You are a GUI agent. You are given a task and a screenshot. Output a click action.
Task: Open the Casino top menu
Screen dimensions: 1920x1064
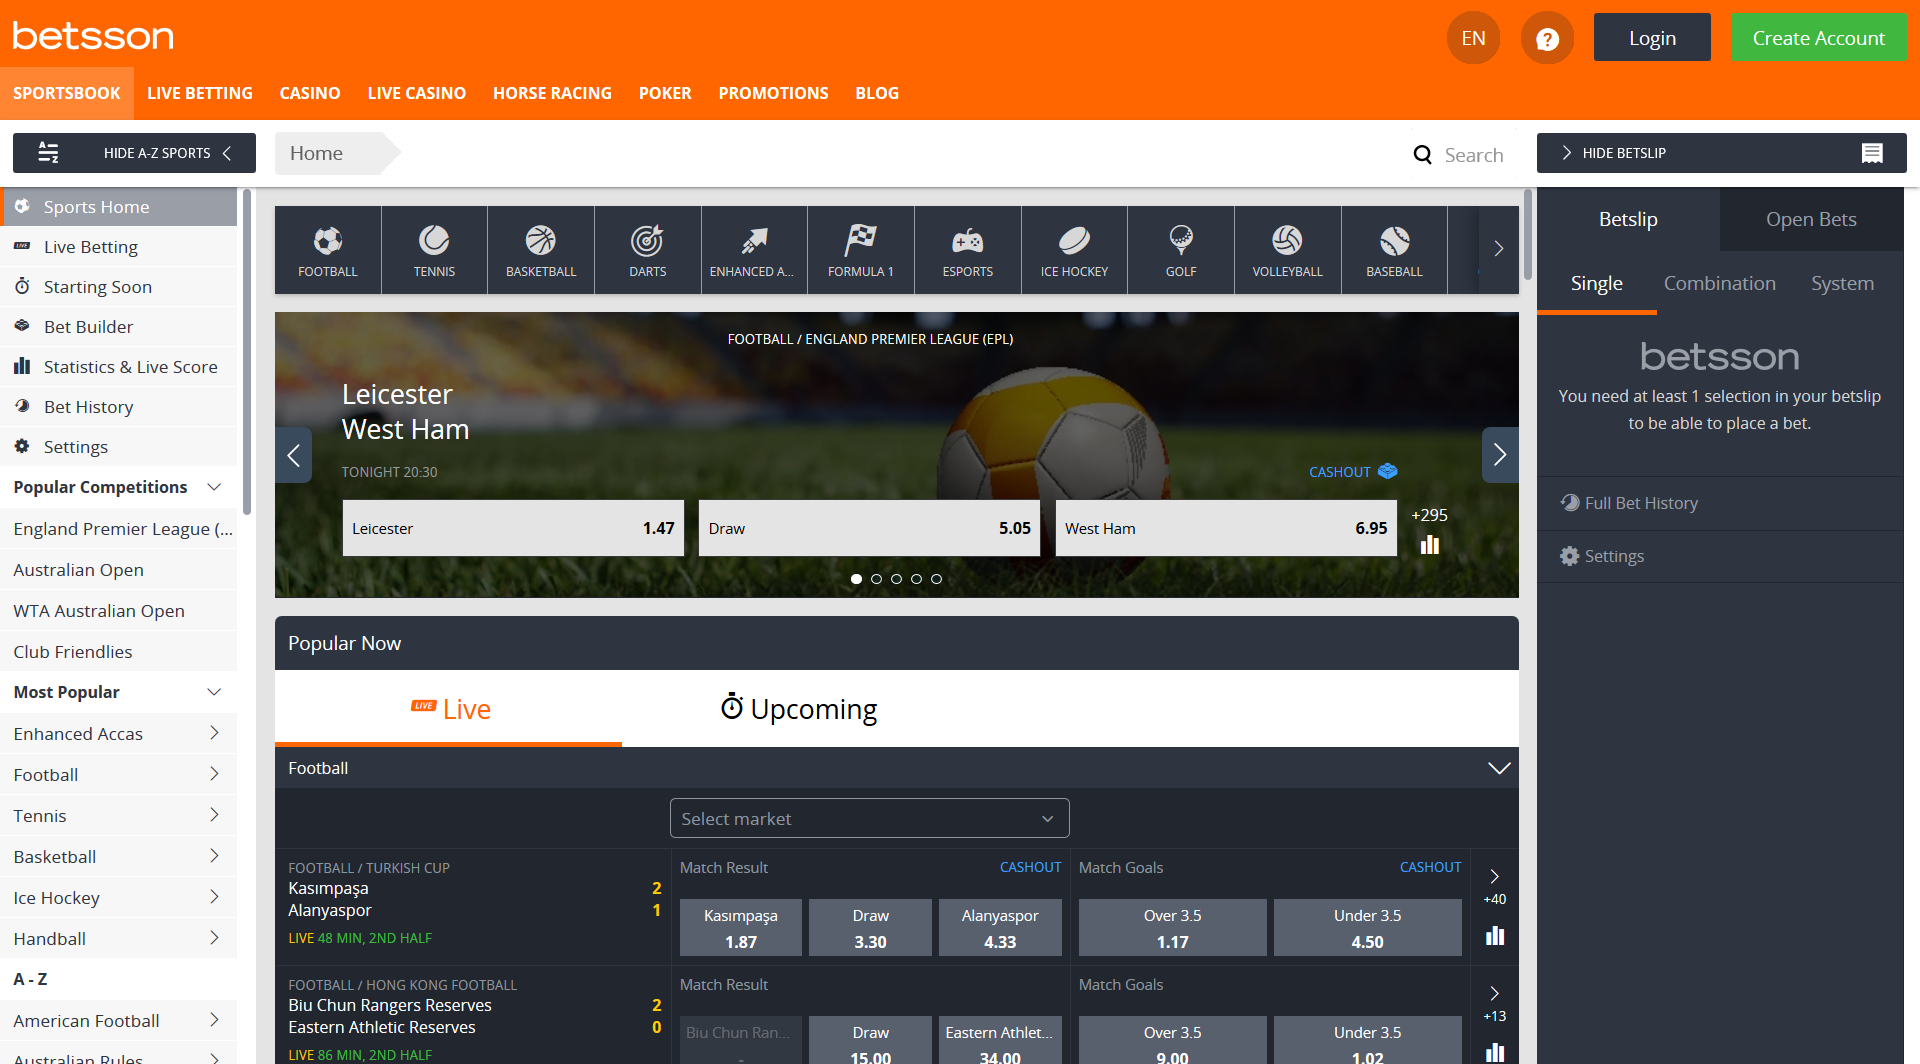(310, 93)
